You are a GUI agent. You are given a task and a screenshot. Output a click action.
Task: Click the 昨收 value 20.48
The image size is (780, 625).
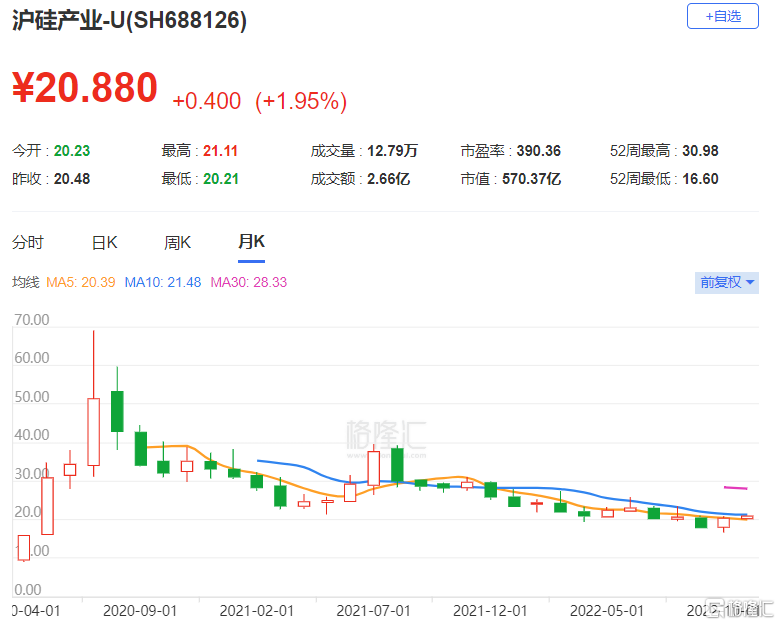[72, 179]
